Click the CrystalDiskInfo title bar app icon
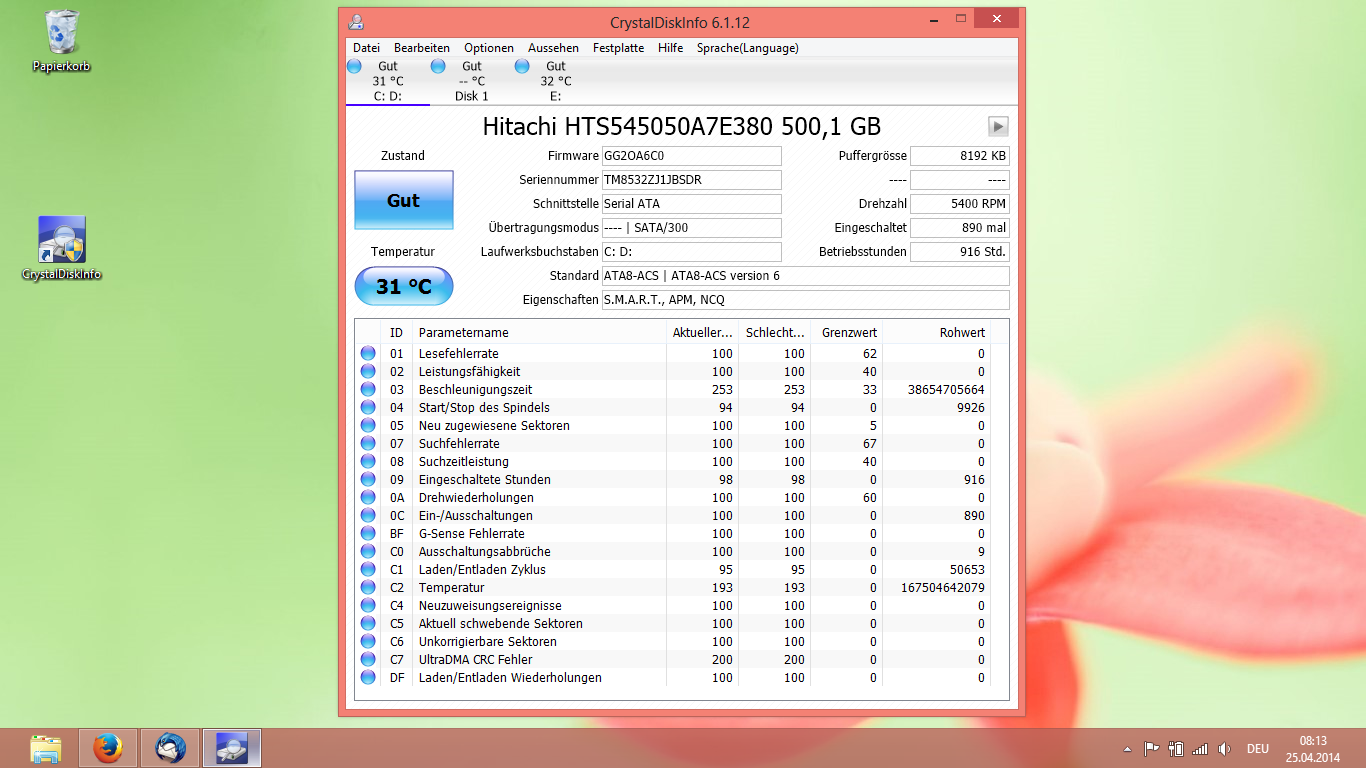Screen dimensions: 1366x768 [356, 22]
